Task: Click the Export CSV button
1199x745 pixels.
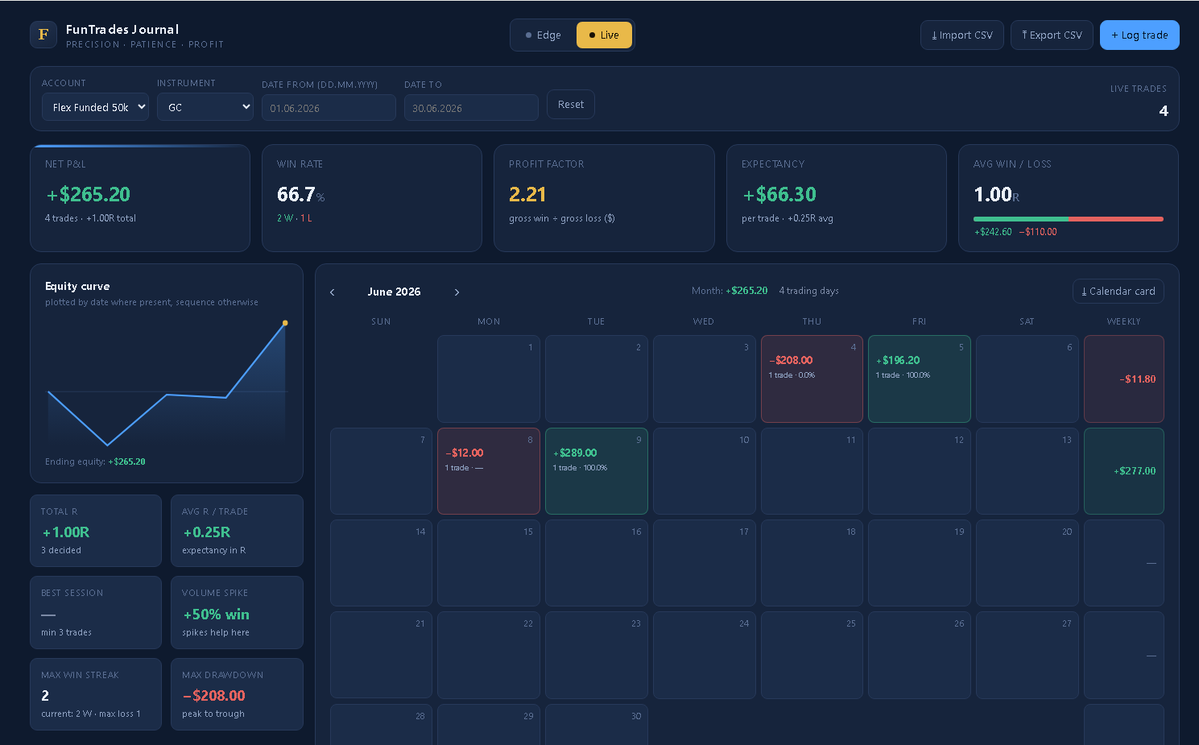Action: (1052, 35)
